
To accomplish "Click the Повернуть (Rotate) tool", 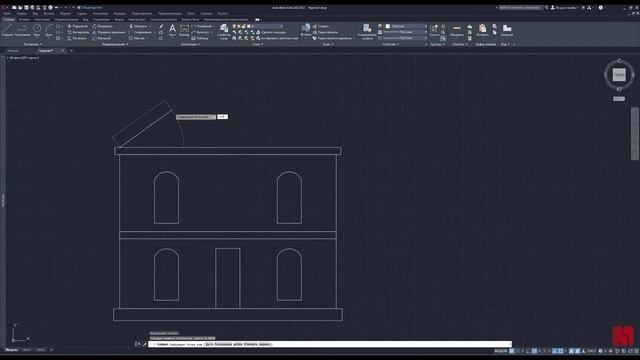I will click(x=102, y=26).
